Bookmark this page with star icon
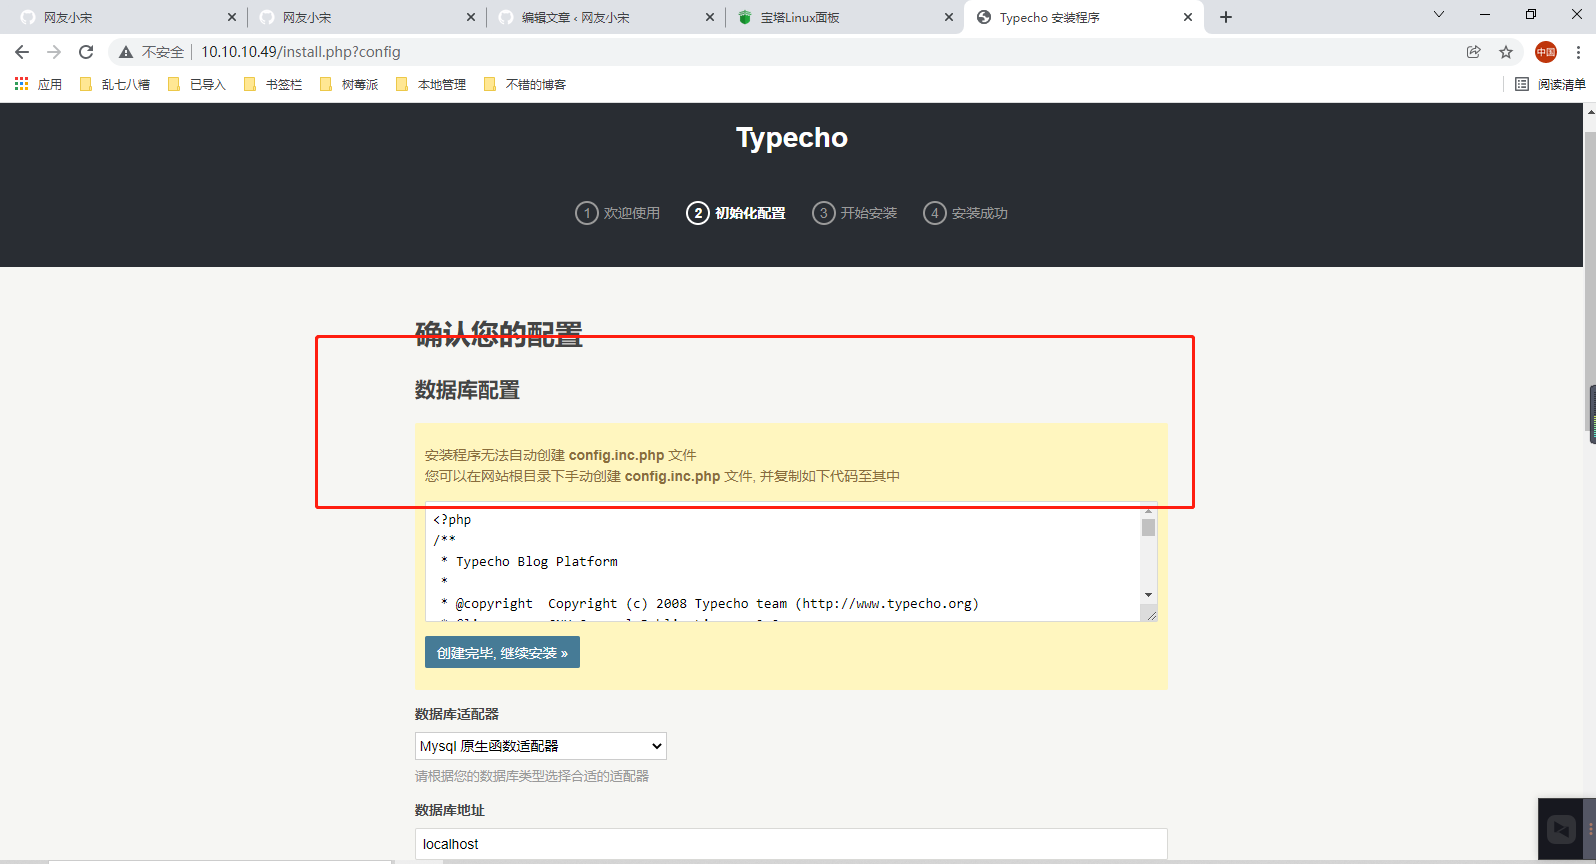The image size is (1596, 864). (1506, 52)
